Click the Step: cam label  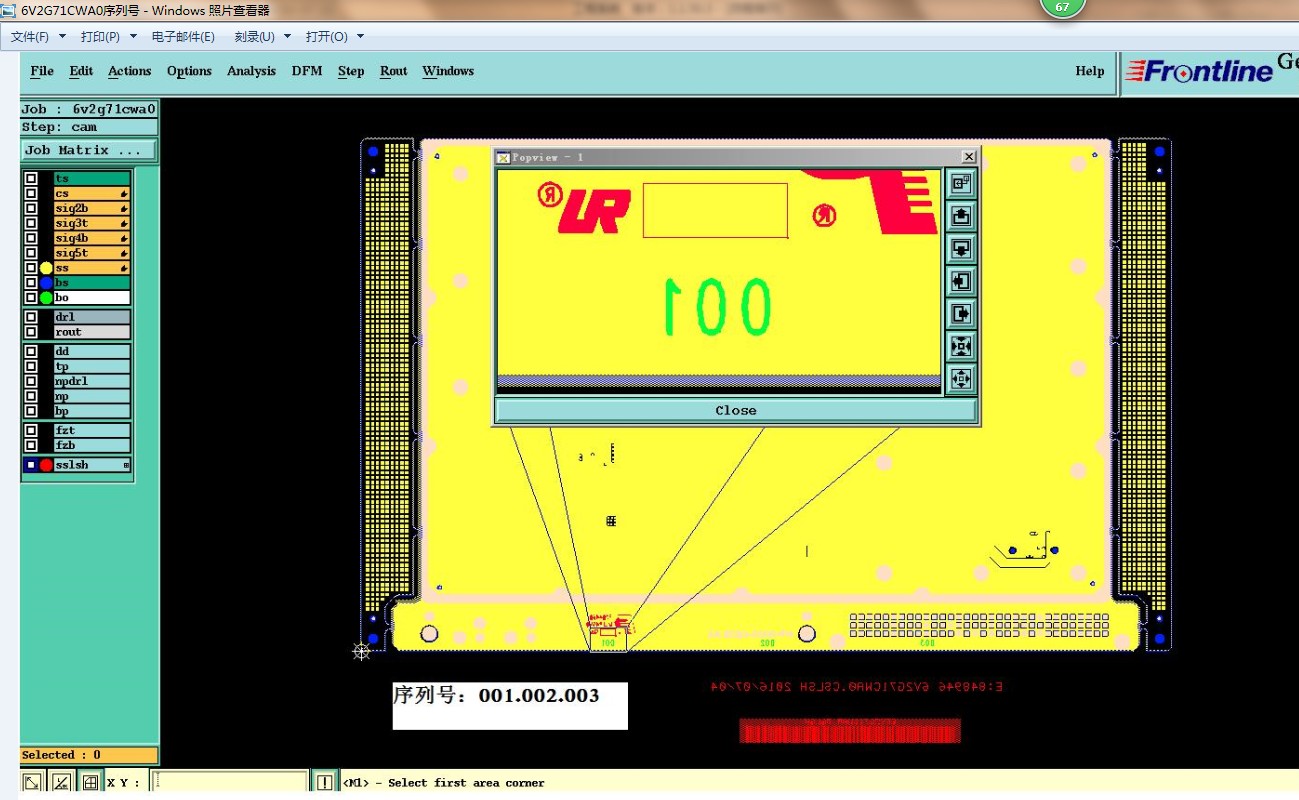(89, 127)
